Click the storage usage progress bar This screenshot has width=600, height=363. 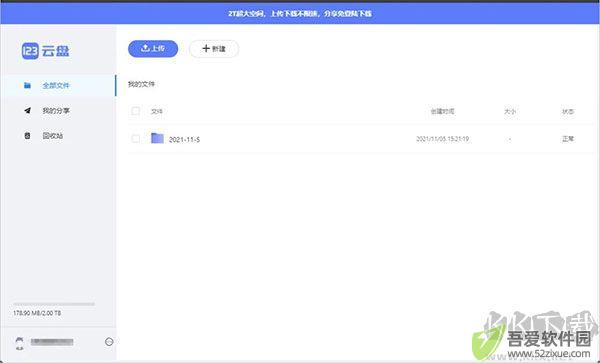tap(54, 304)
